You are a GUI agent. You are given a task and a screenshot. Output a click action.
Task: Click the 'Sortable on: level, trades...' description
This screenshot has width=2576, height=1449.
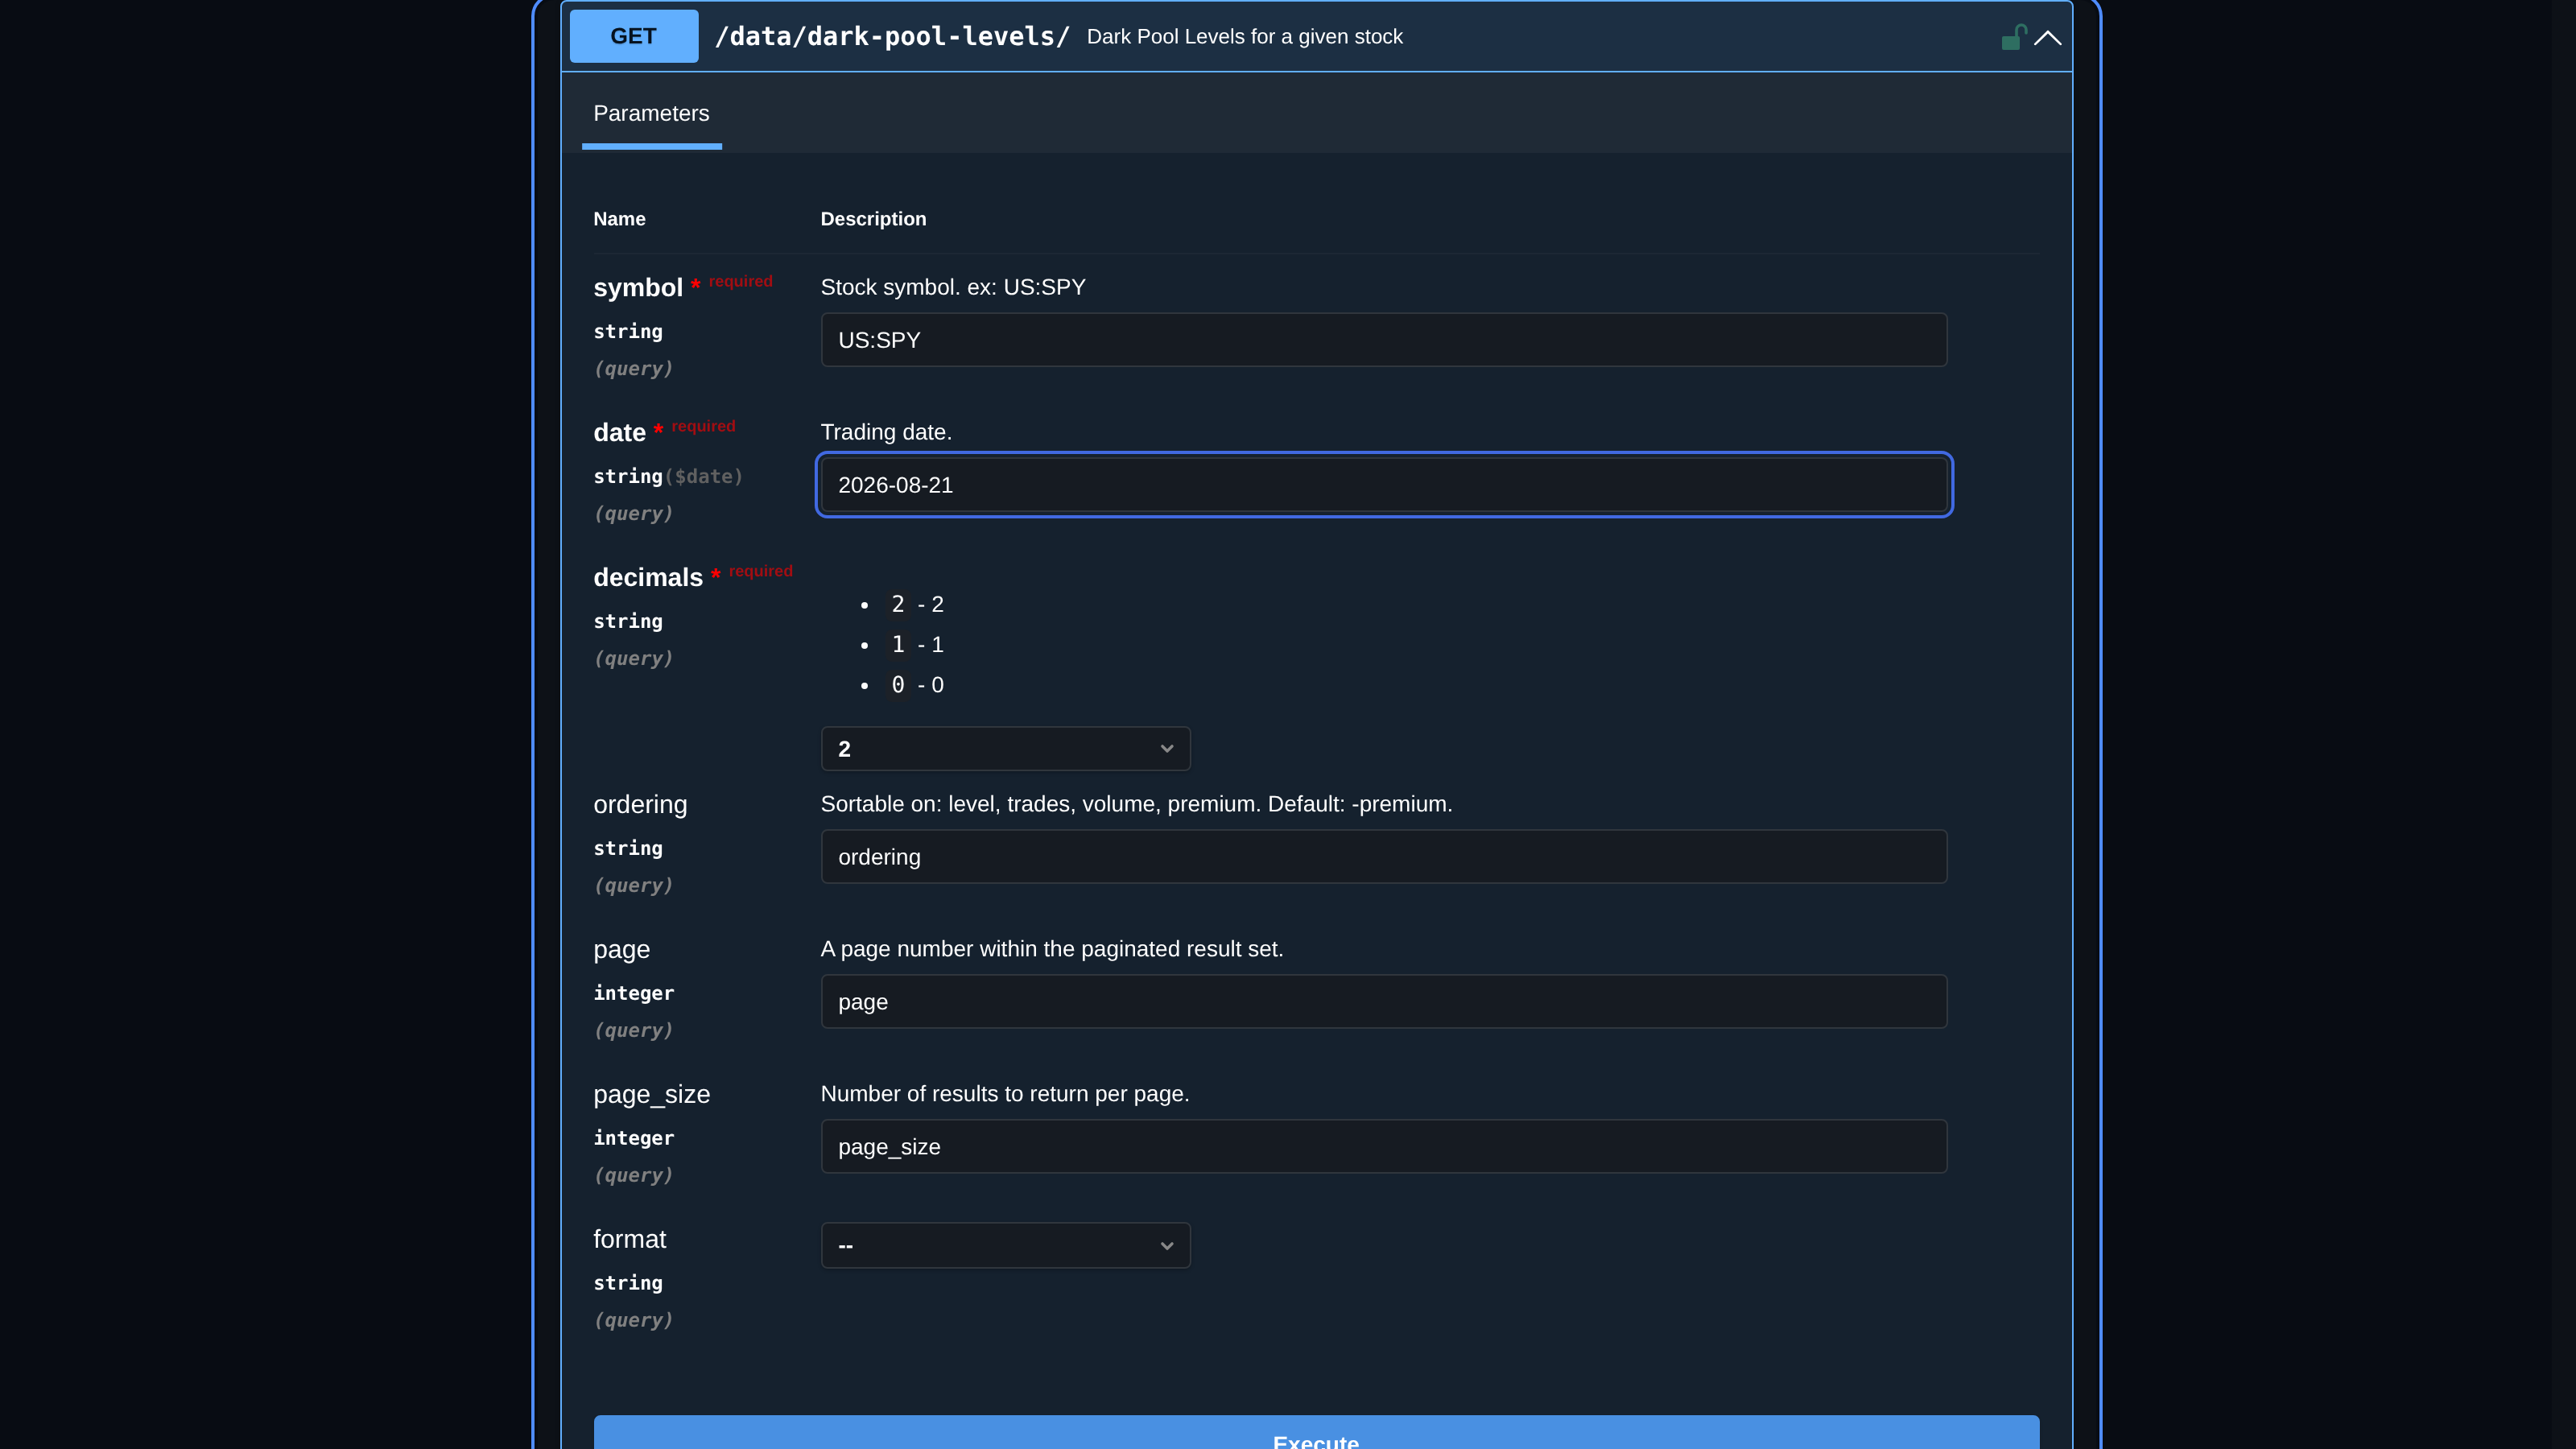click(1136, 804)
